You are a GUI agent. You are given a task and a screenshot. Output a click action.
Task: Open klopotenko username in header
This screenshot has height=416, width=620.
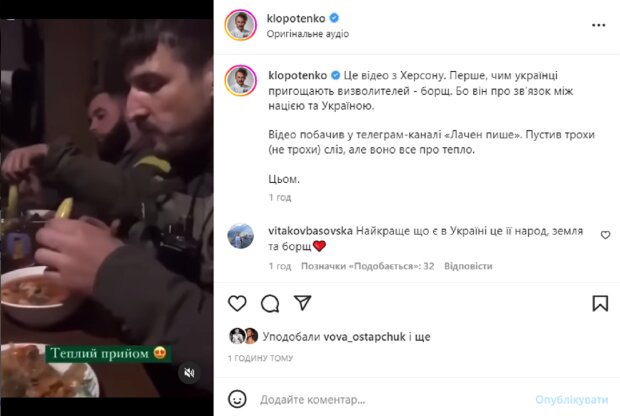296,18
